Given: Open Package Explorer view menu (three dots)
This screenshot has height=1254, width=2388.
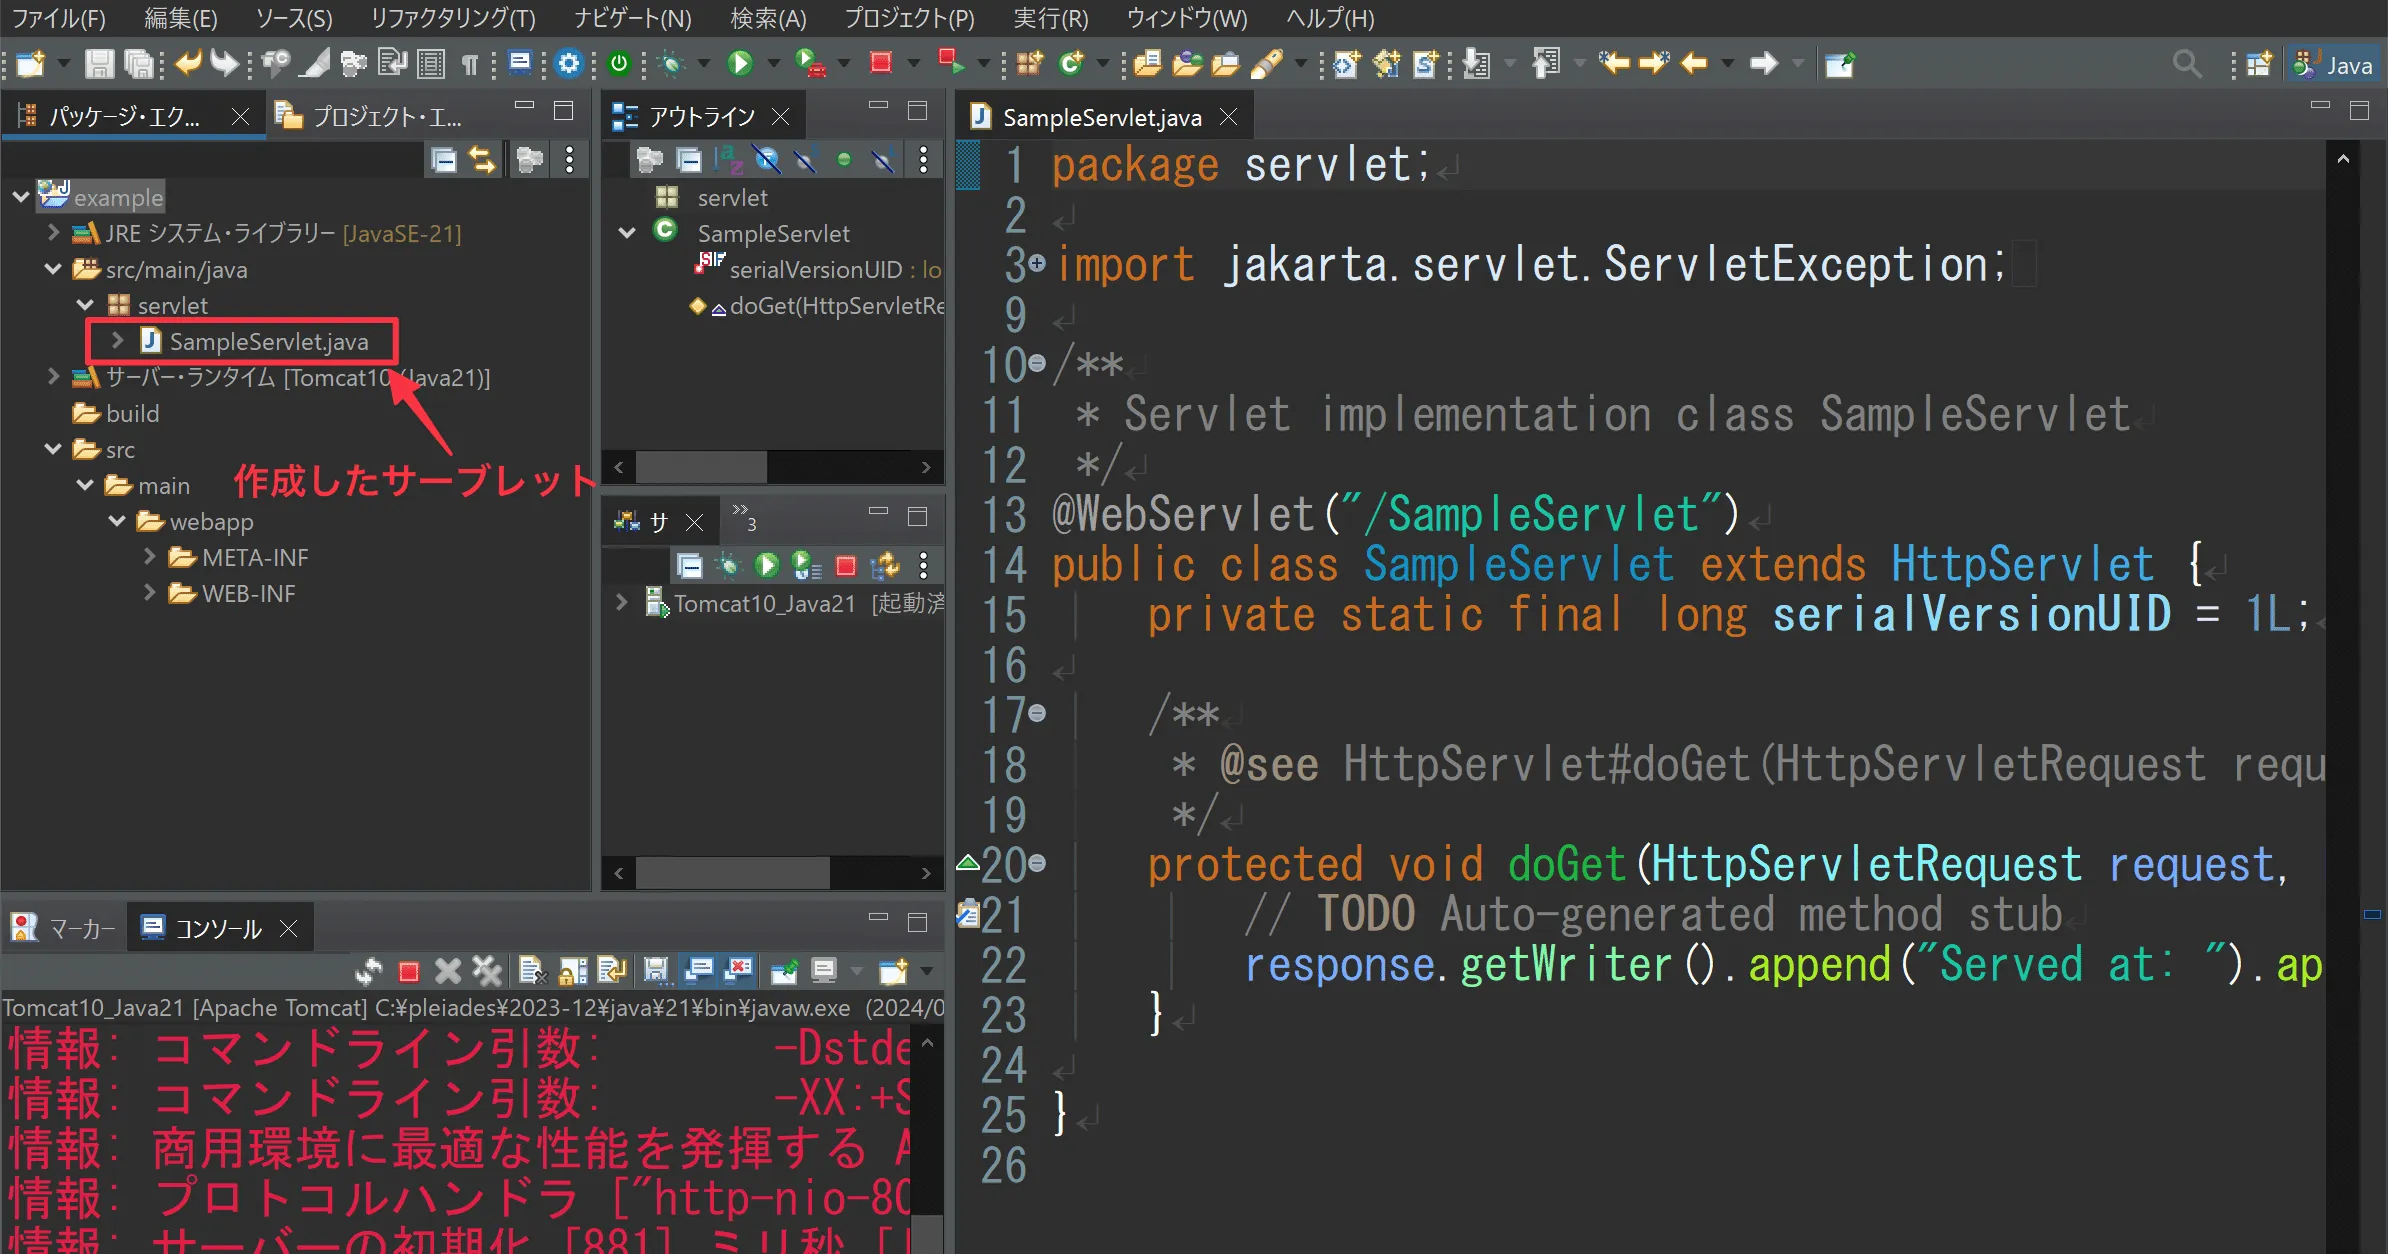Looking at the screenshot, I should click(x=569, y=160).
